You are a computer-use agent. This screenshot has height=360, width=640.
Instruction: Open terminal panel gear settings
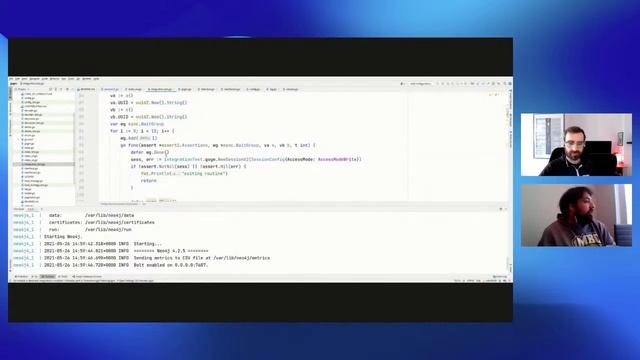[x=501, y=209]
